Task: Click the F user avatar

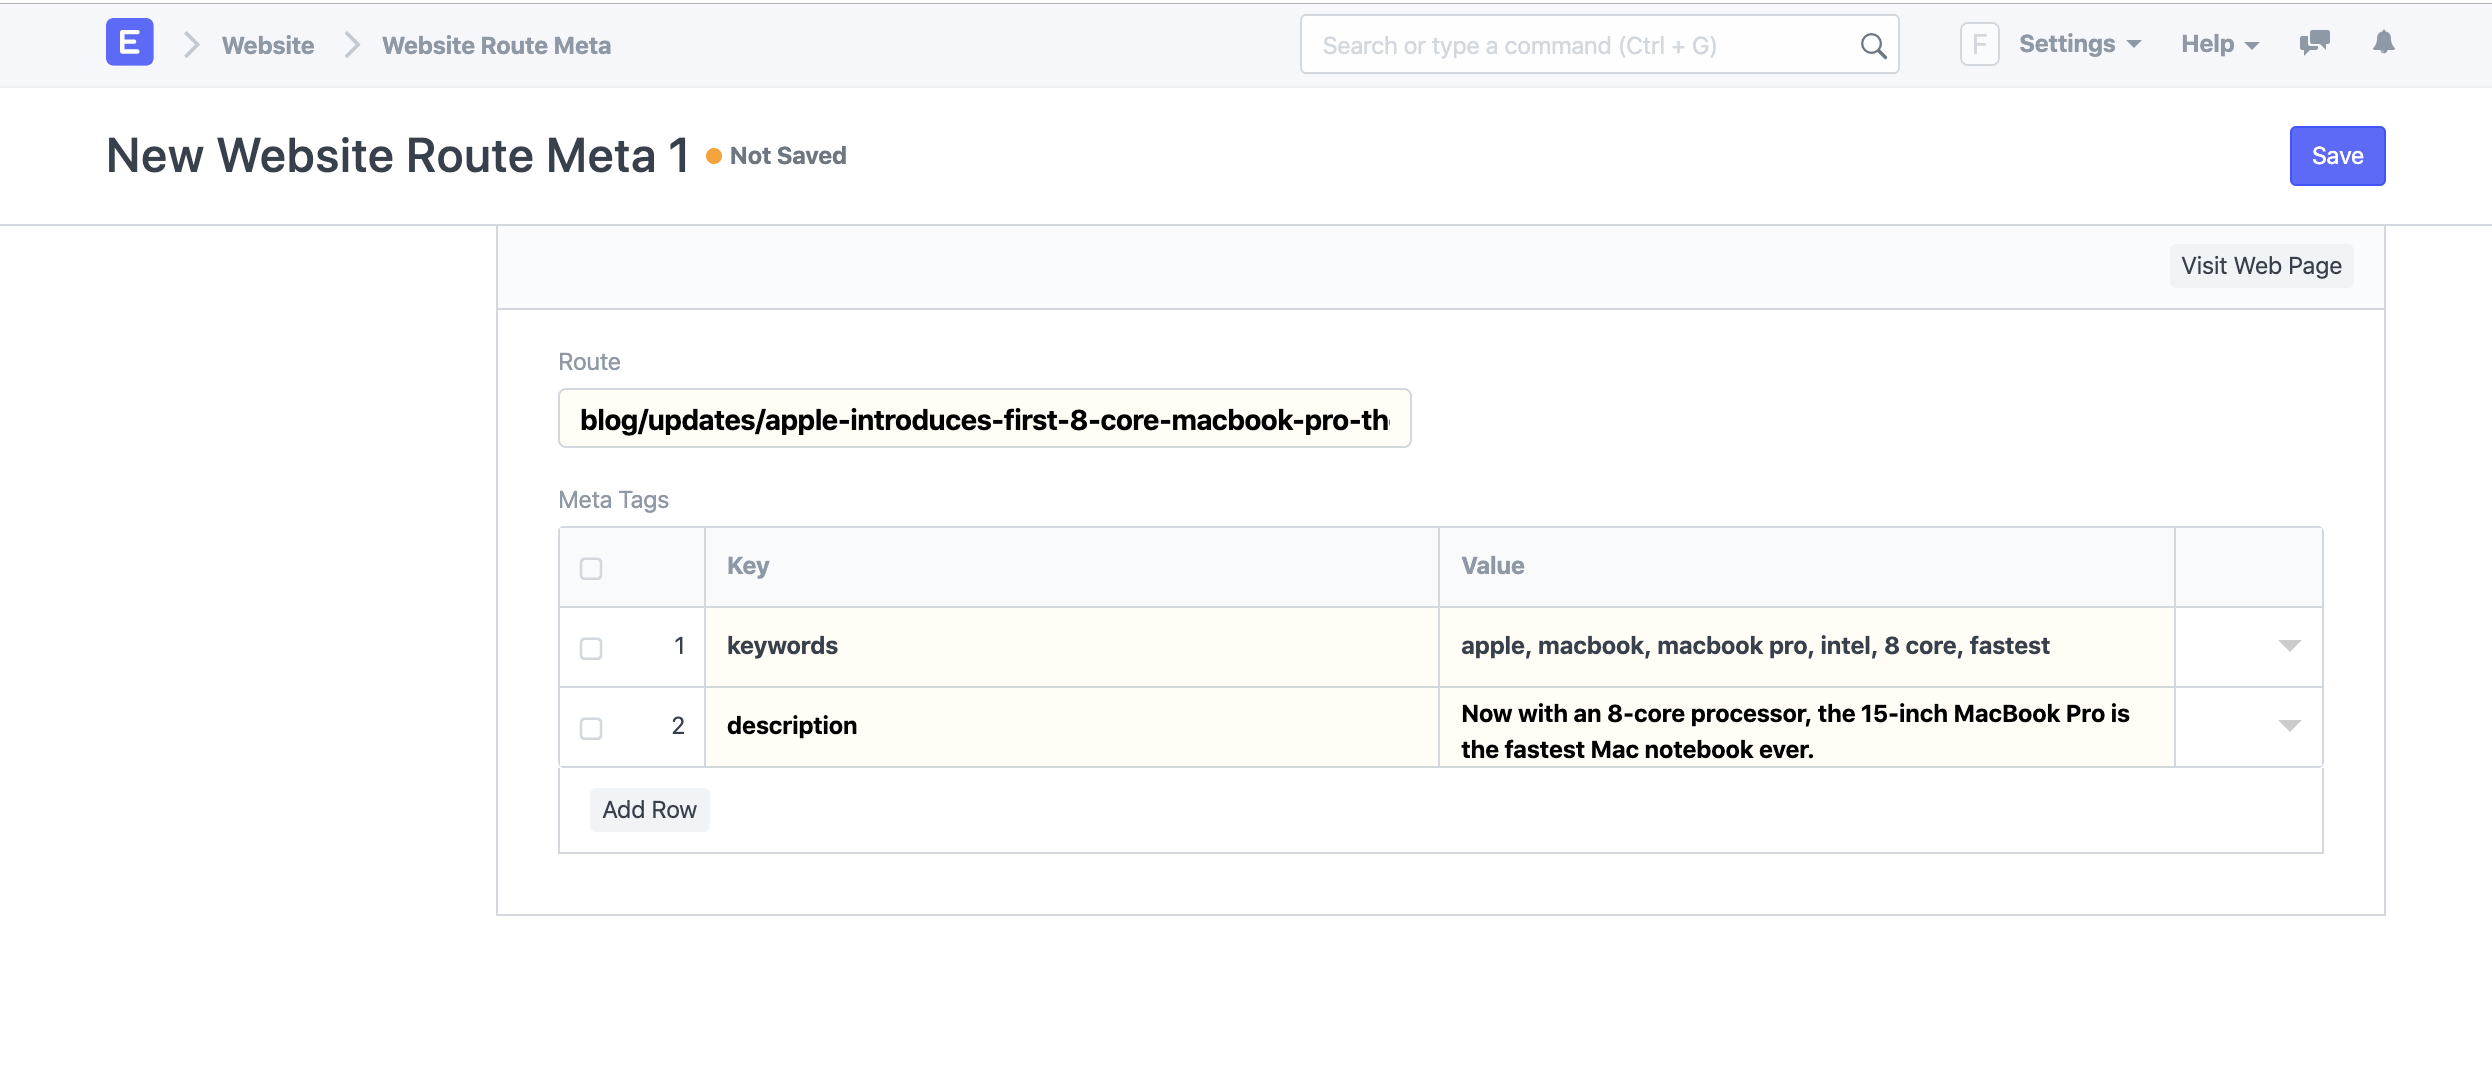Action: pos(1979,44)
